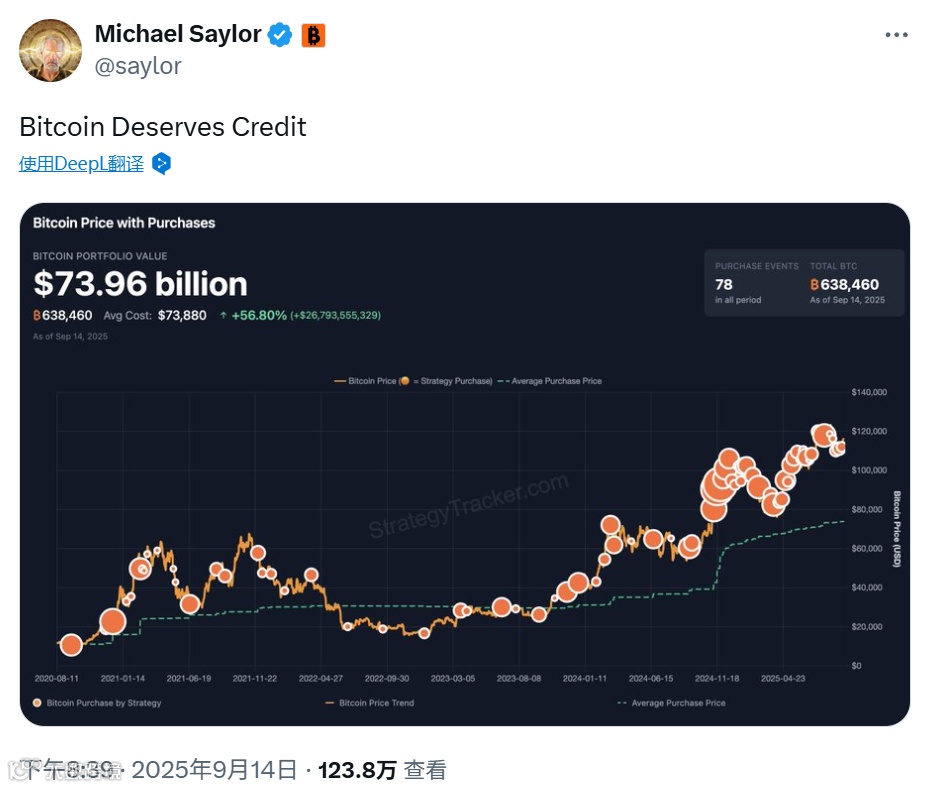Viewport: 931px width, 788px height.
Task: Toggle Average Purchase Price in top legend
Action: [550, 381]
